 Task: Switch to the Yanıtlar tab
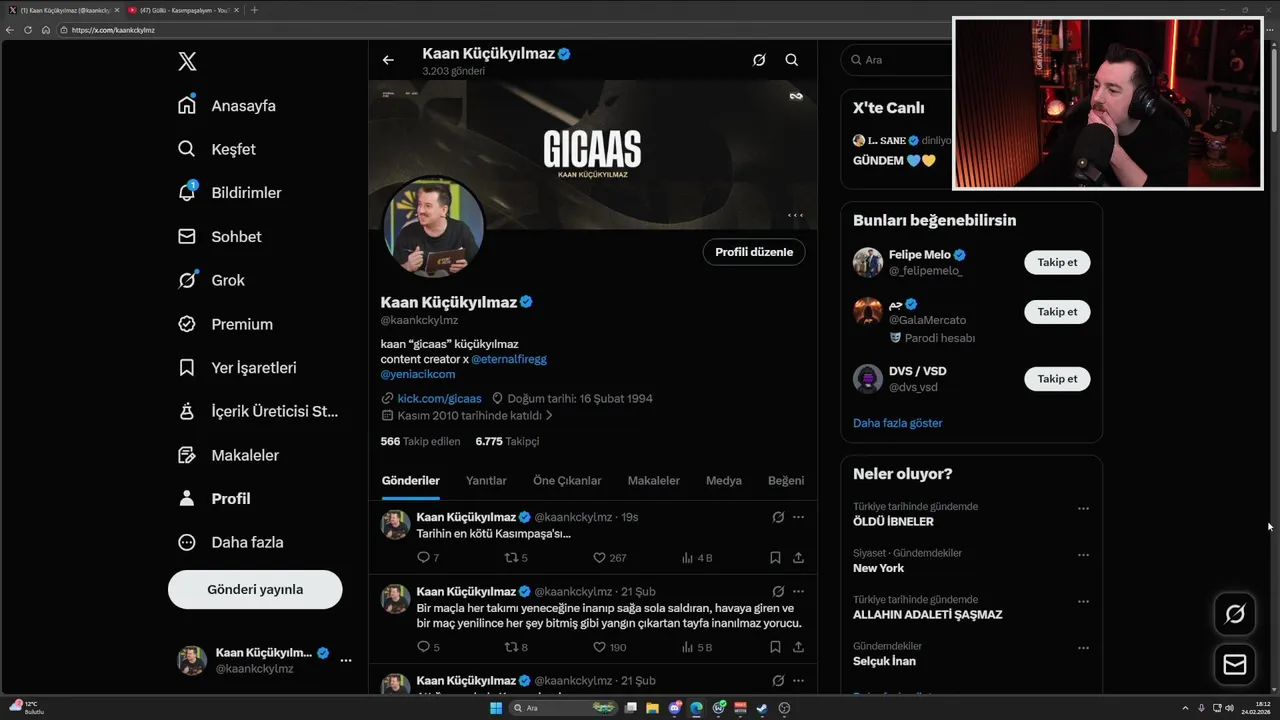pos(486,481)
